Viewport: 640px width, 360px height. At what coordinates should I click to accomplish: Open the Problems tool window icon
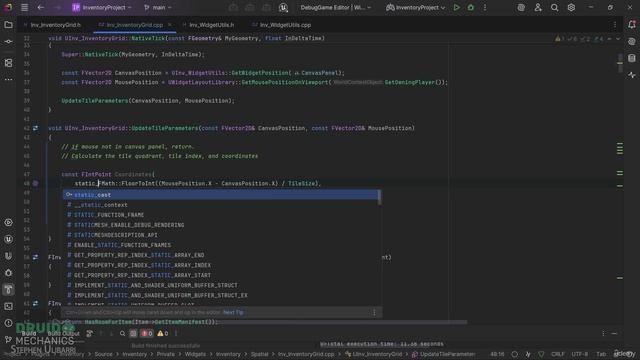[x=8, y=323]
